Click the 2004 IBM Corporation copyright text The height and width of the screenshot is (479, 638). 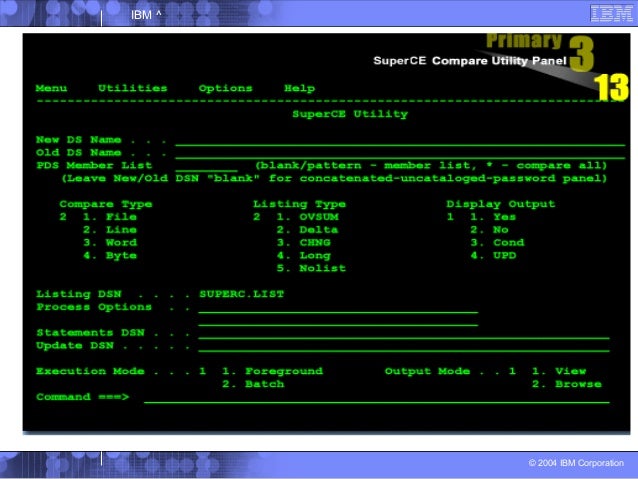(576, 463)
